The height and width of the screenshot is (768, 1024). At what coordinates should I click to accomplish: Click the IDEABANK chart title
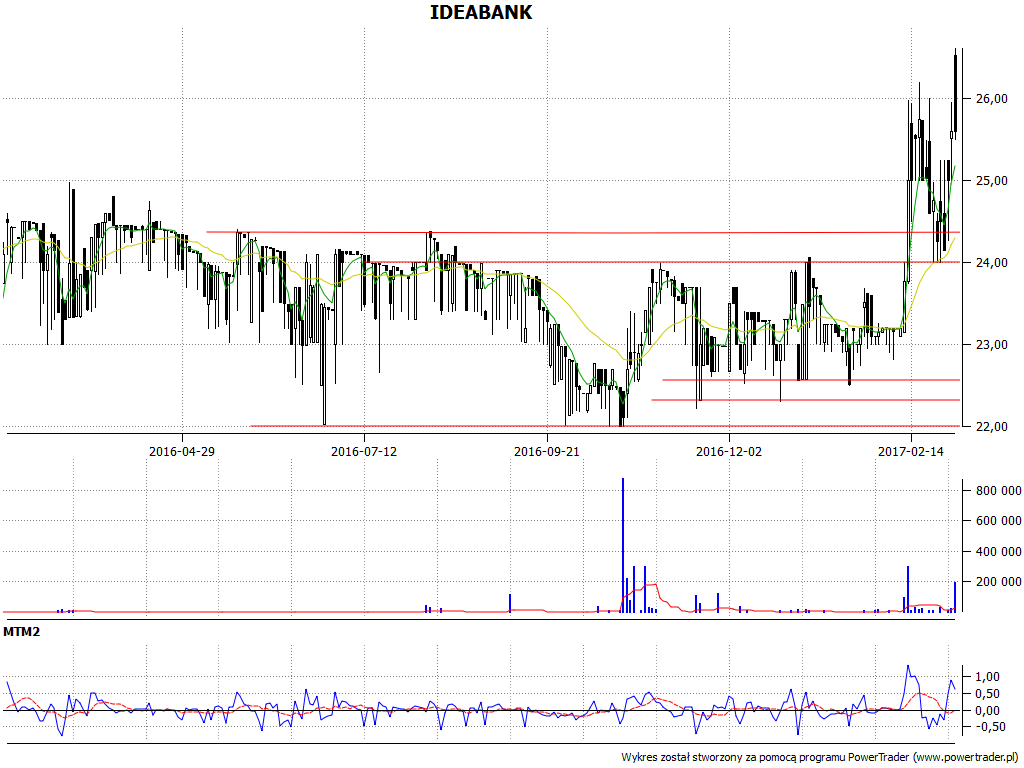(481, 12)
